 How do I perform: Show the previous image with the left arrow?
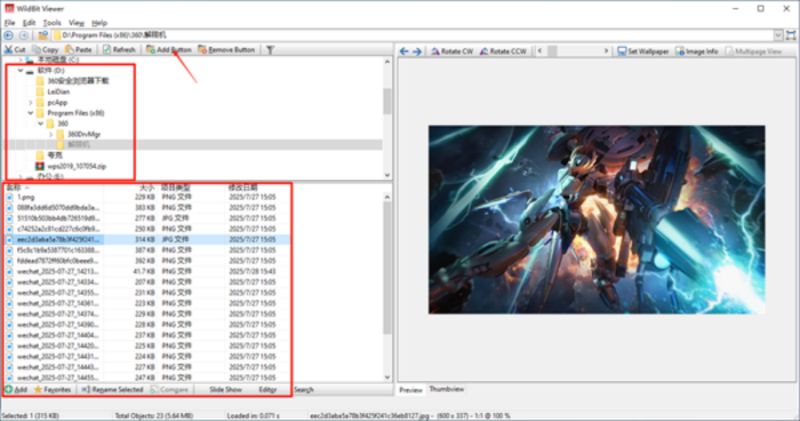click(x=404, y=51)
